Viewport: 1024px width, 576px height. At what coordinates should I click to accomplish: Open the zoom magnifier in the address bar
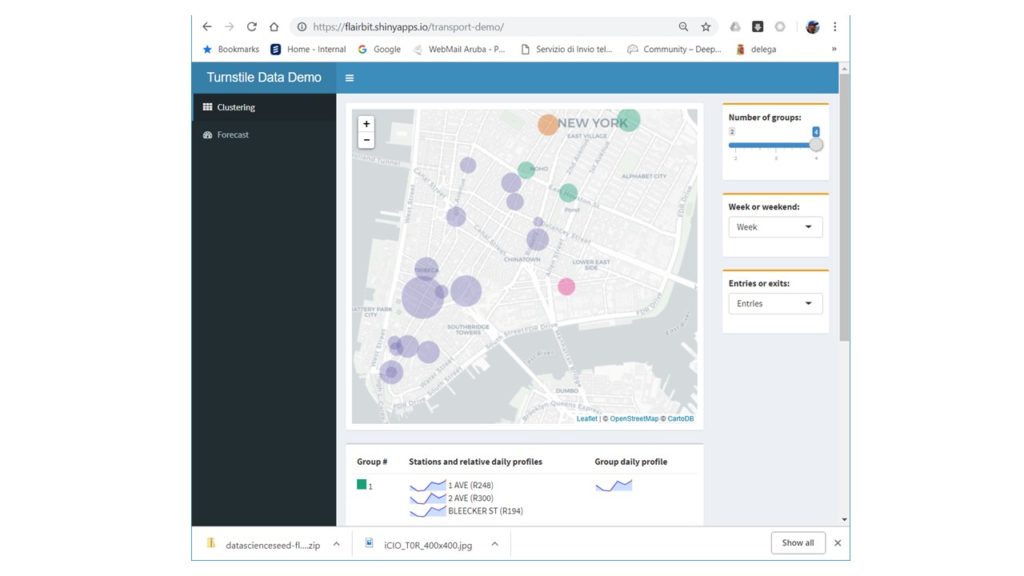(683, 27)
